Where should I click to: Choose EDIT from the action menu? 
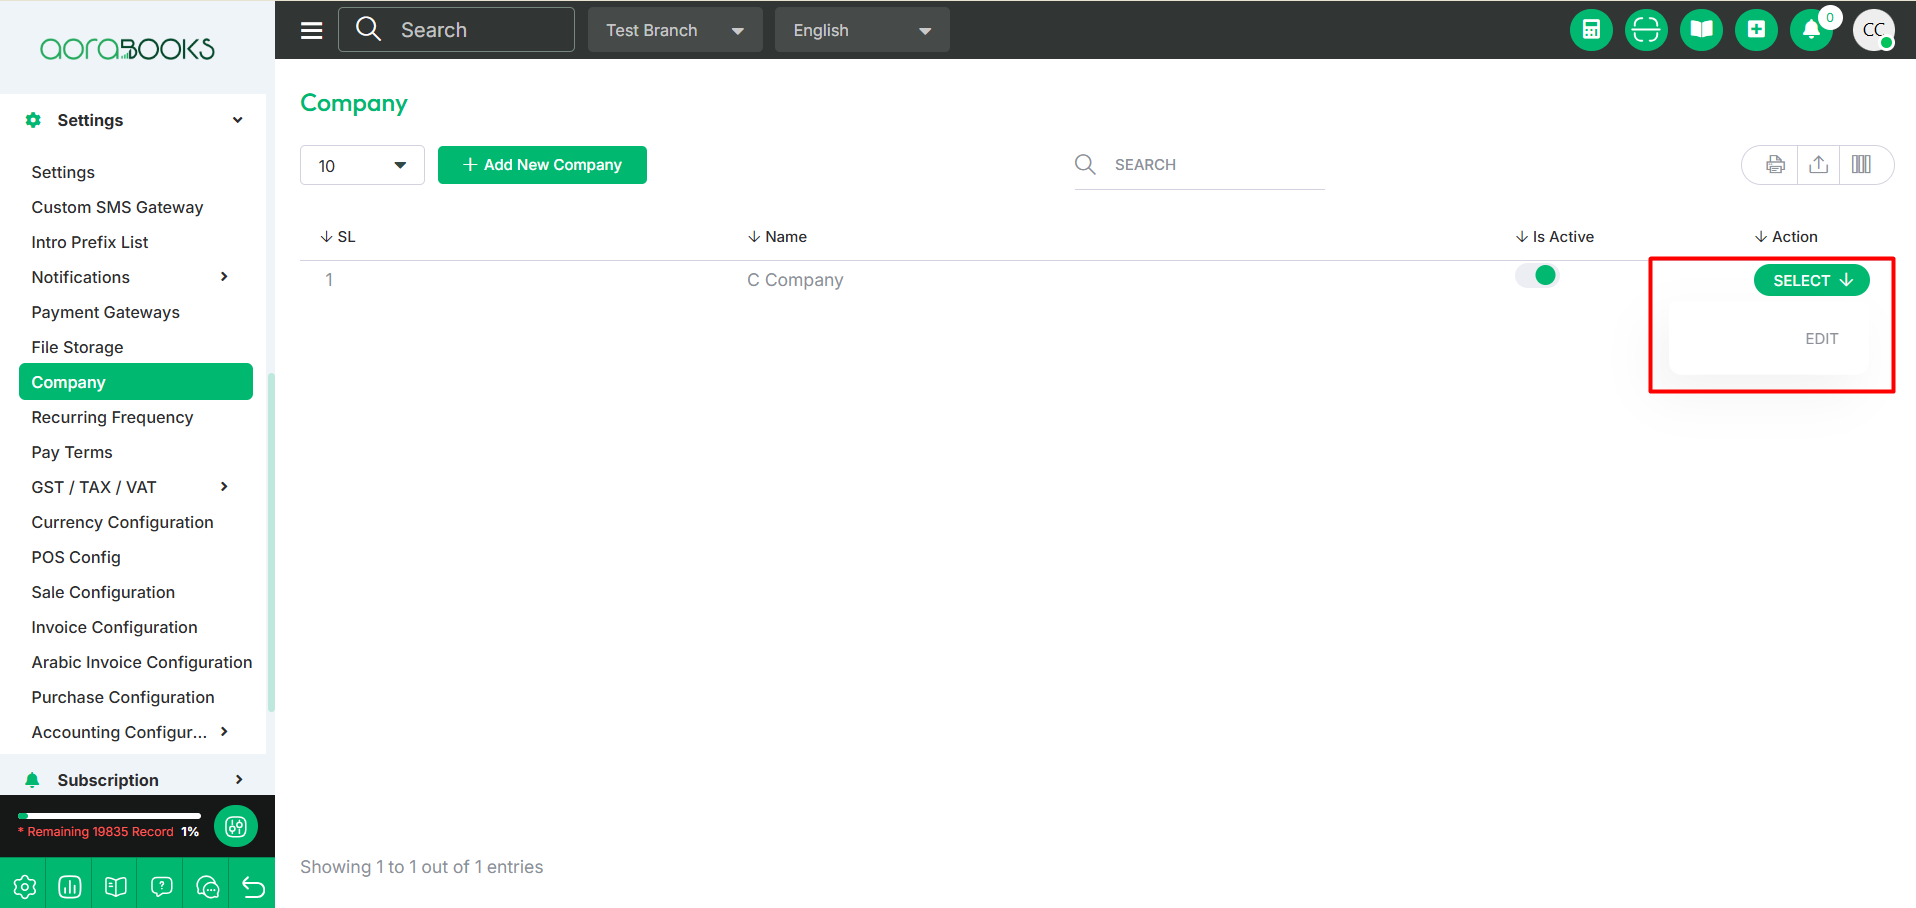pyautogui.click(x=1821, y=339)
